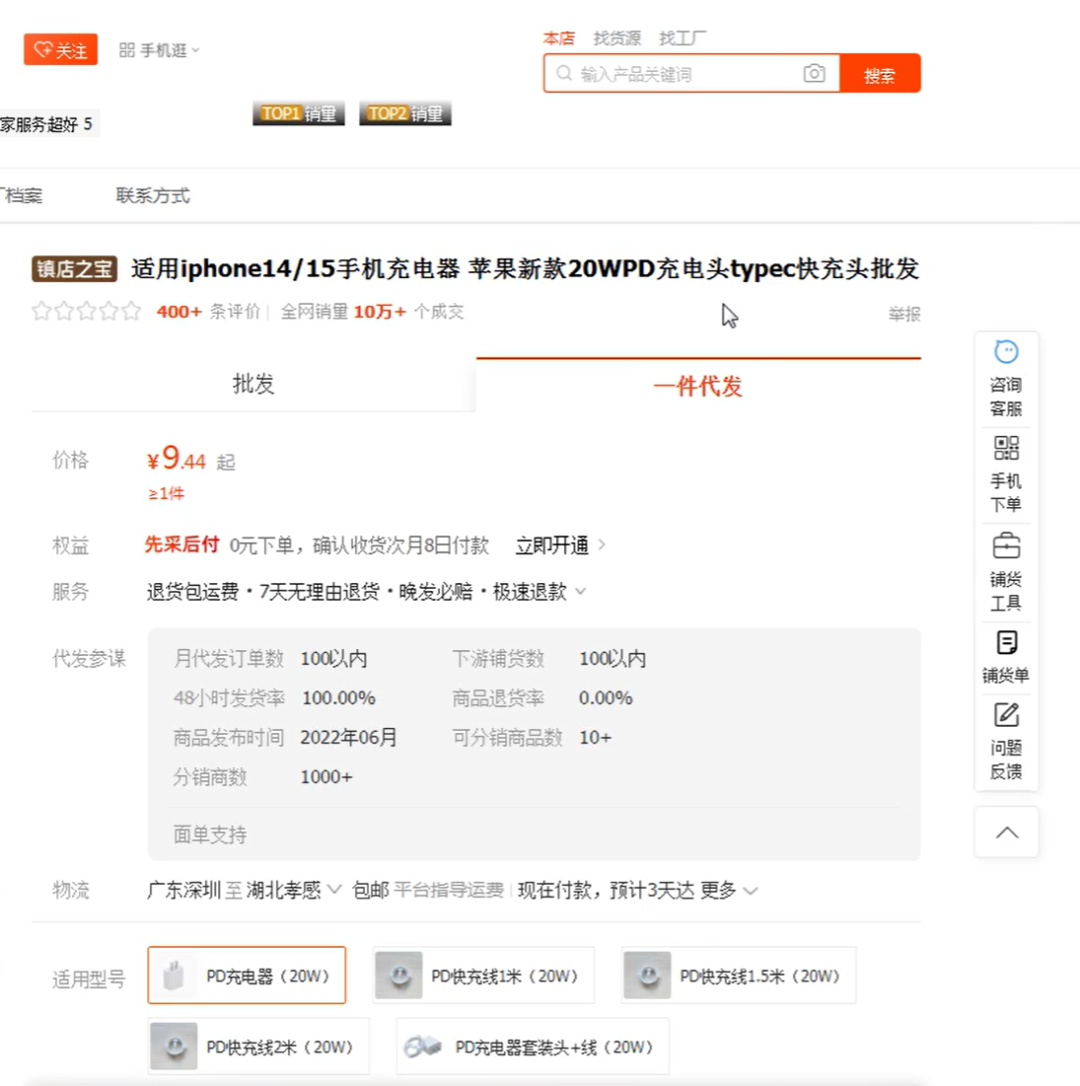The width and height of the screenshot is (1080, 1086).
Task: Select the PD快充线2米（20W） option
Action: tap(258, 1046)
